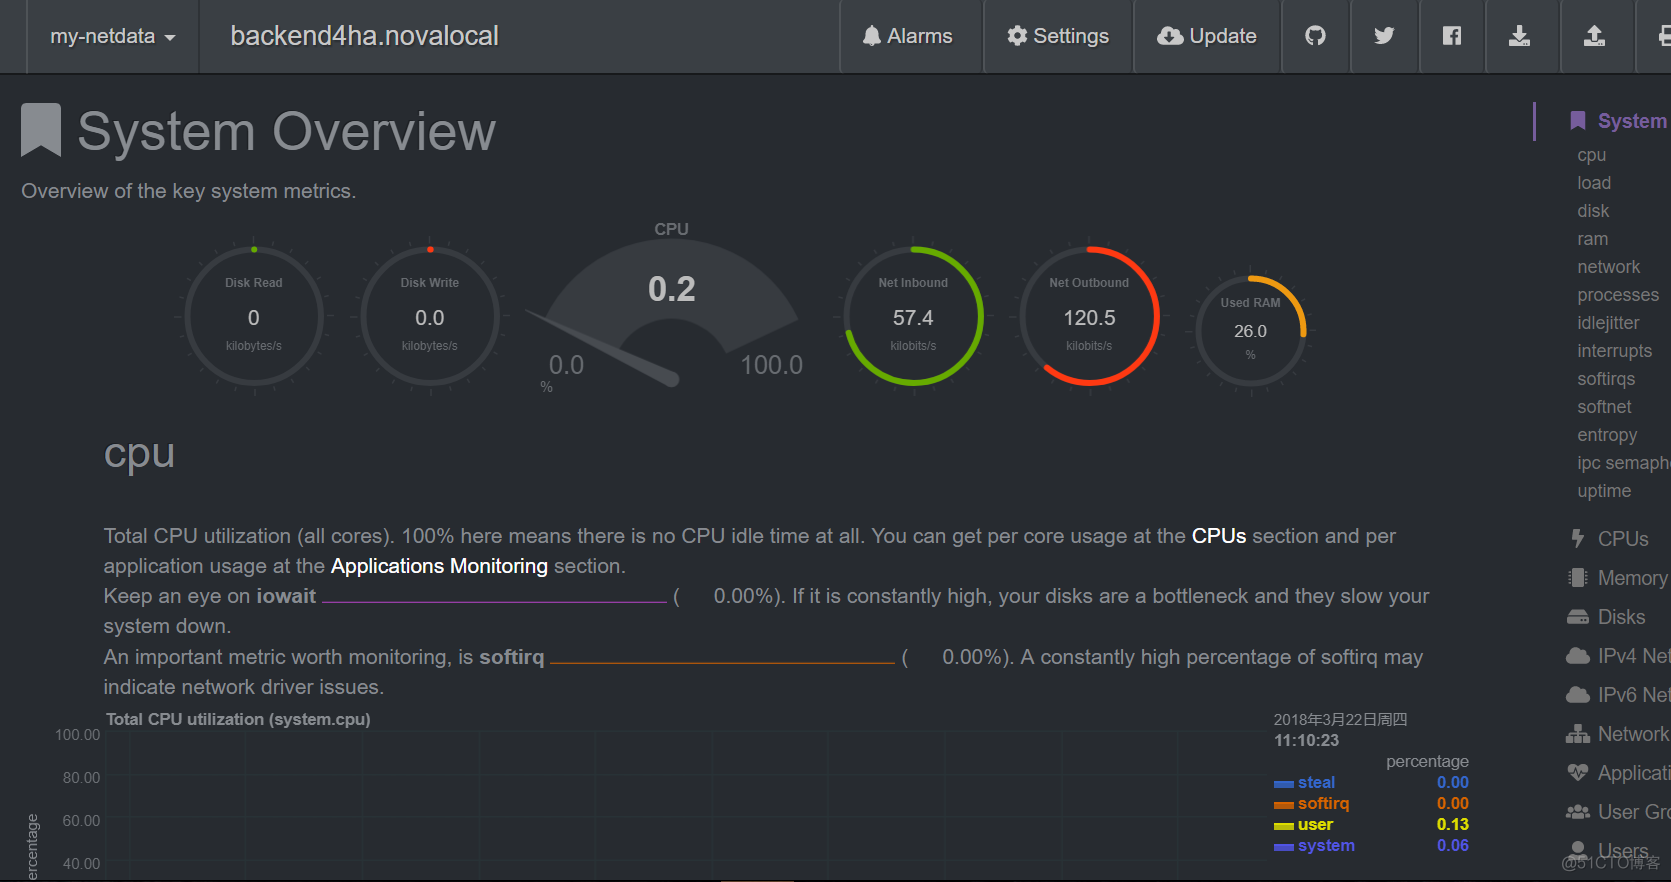Viewport: 1671px width, 882px height.
Task: Click the User Groups people icon
Action: (1577, 812)
